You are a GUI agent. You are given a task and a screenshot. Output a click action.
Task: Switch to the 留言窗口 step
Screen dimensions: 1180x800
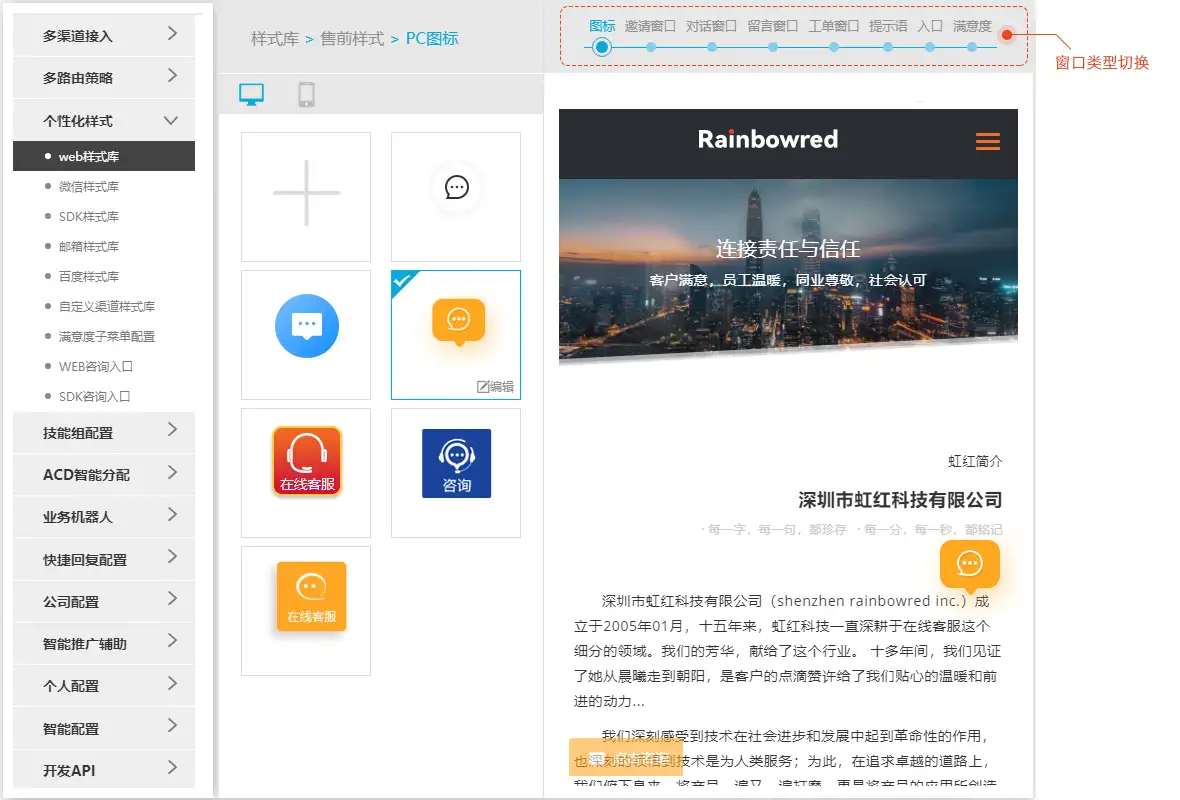773,47
